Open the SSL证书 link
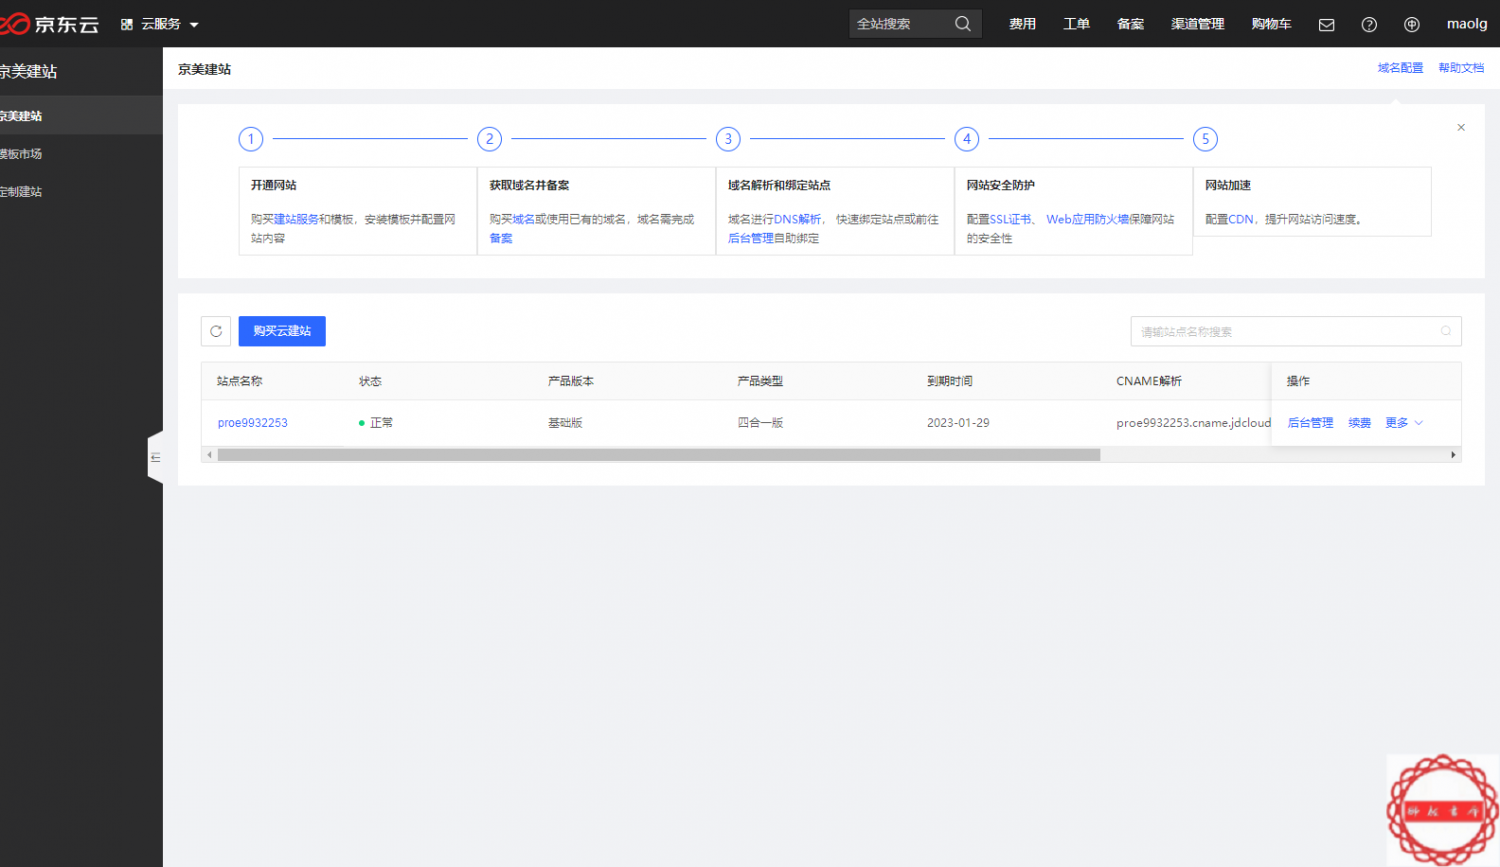1500x867 pixels. [1010, 219]
